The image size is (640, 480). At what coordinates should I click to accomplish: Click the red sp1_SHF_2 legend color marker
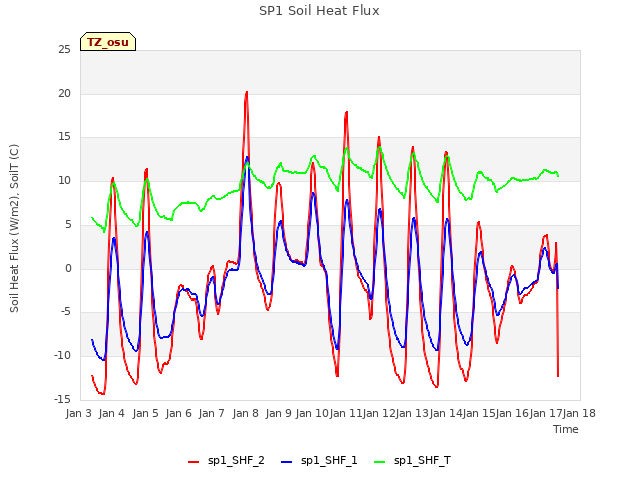193,462
